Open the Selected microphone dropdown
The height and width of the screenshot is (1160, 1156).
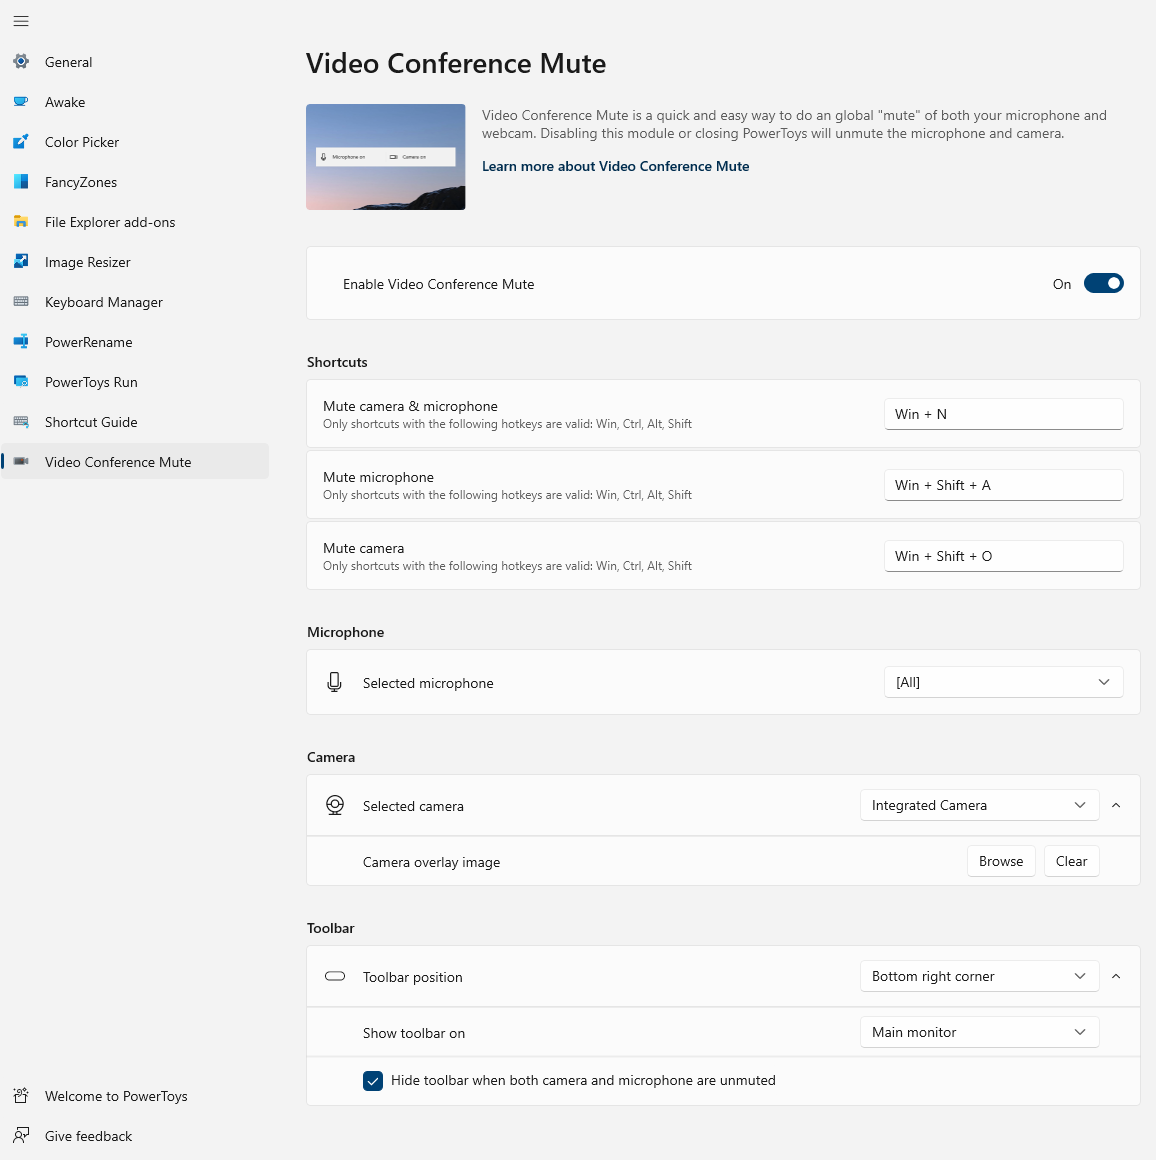[x=1003, y=682]
